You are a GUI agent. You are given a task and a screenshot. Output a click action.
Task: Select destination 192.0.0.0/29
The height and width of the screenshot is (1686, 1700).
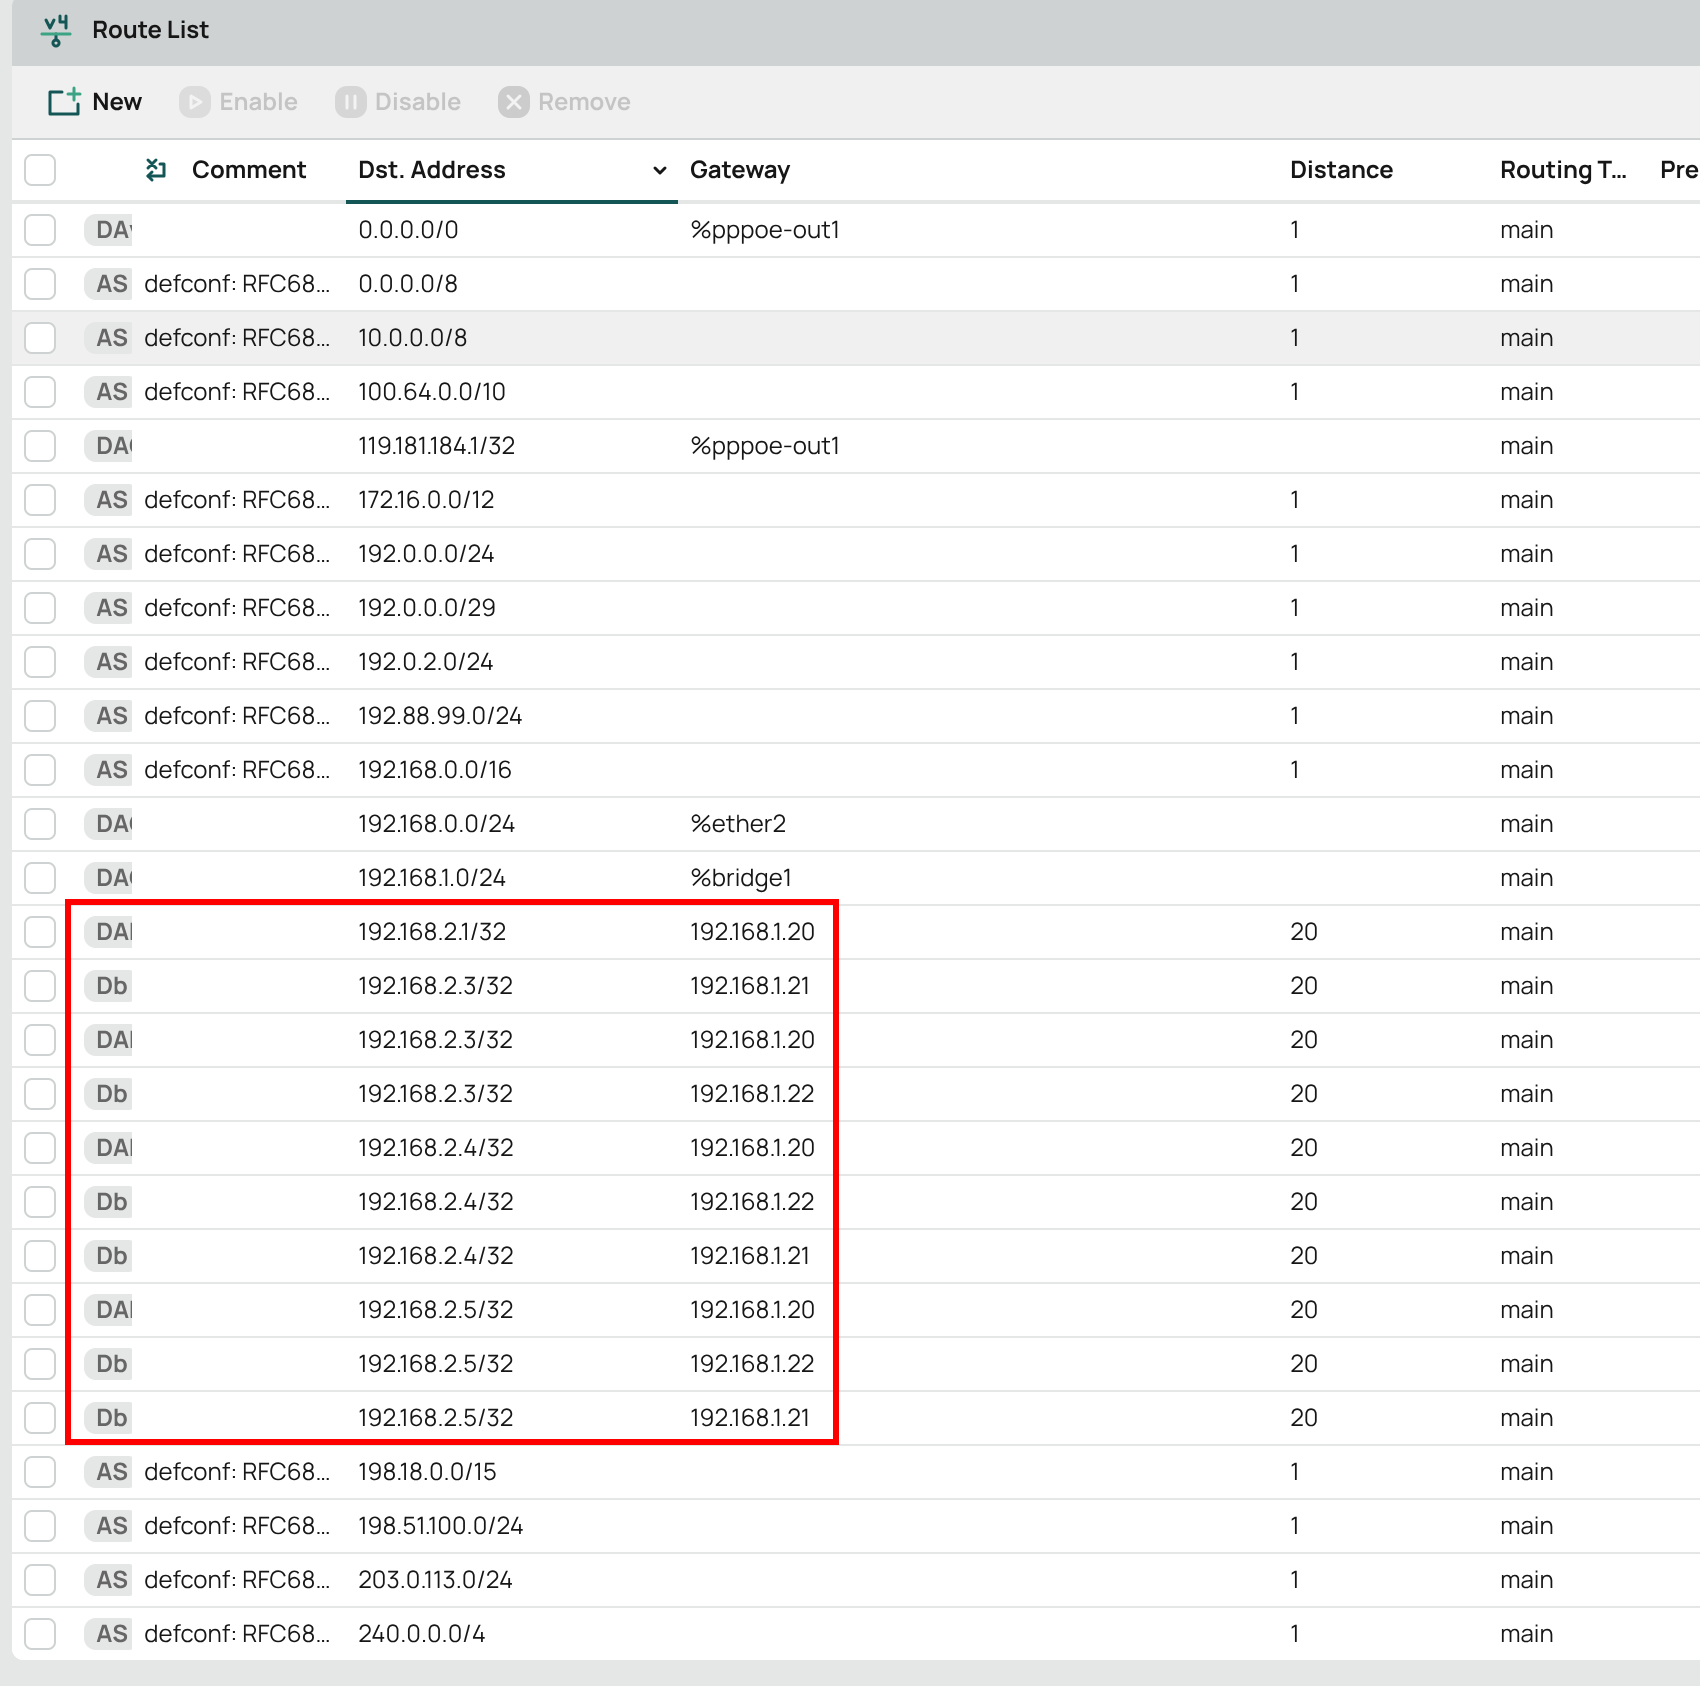427,608
